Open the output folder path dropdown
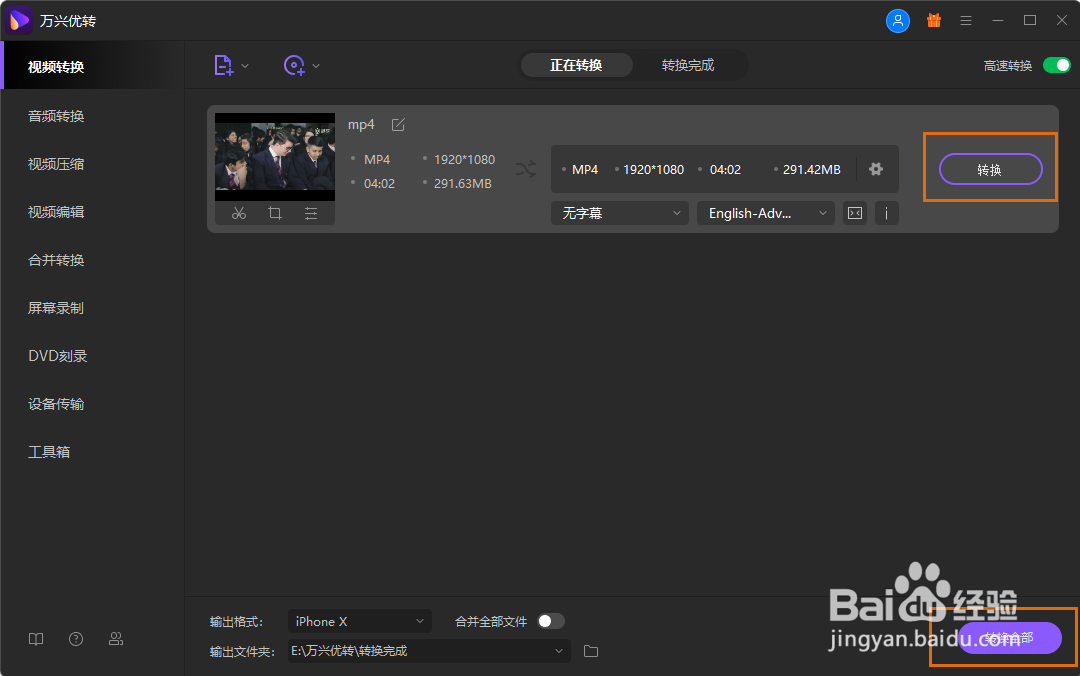The height and width of the screenshot is (676, 1080). coord(428,651)
